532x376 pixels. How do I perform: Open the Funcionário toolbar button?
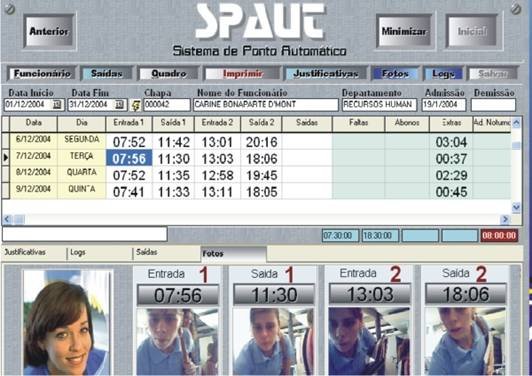click(x=41, y=73)
